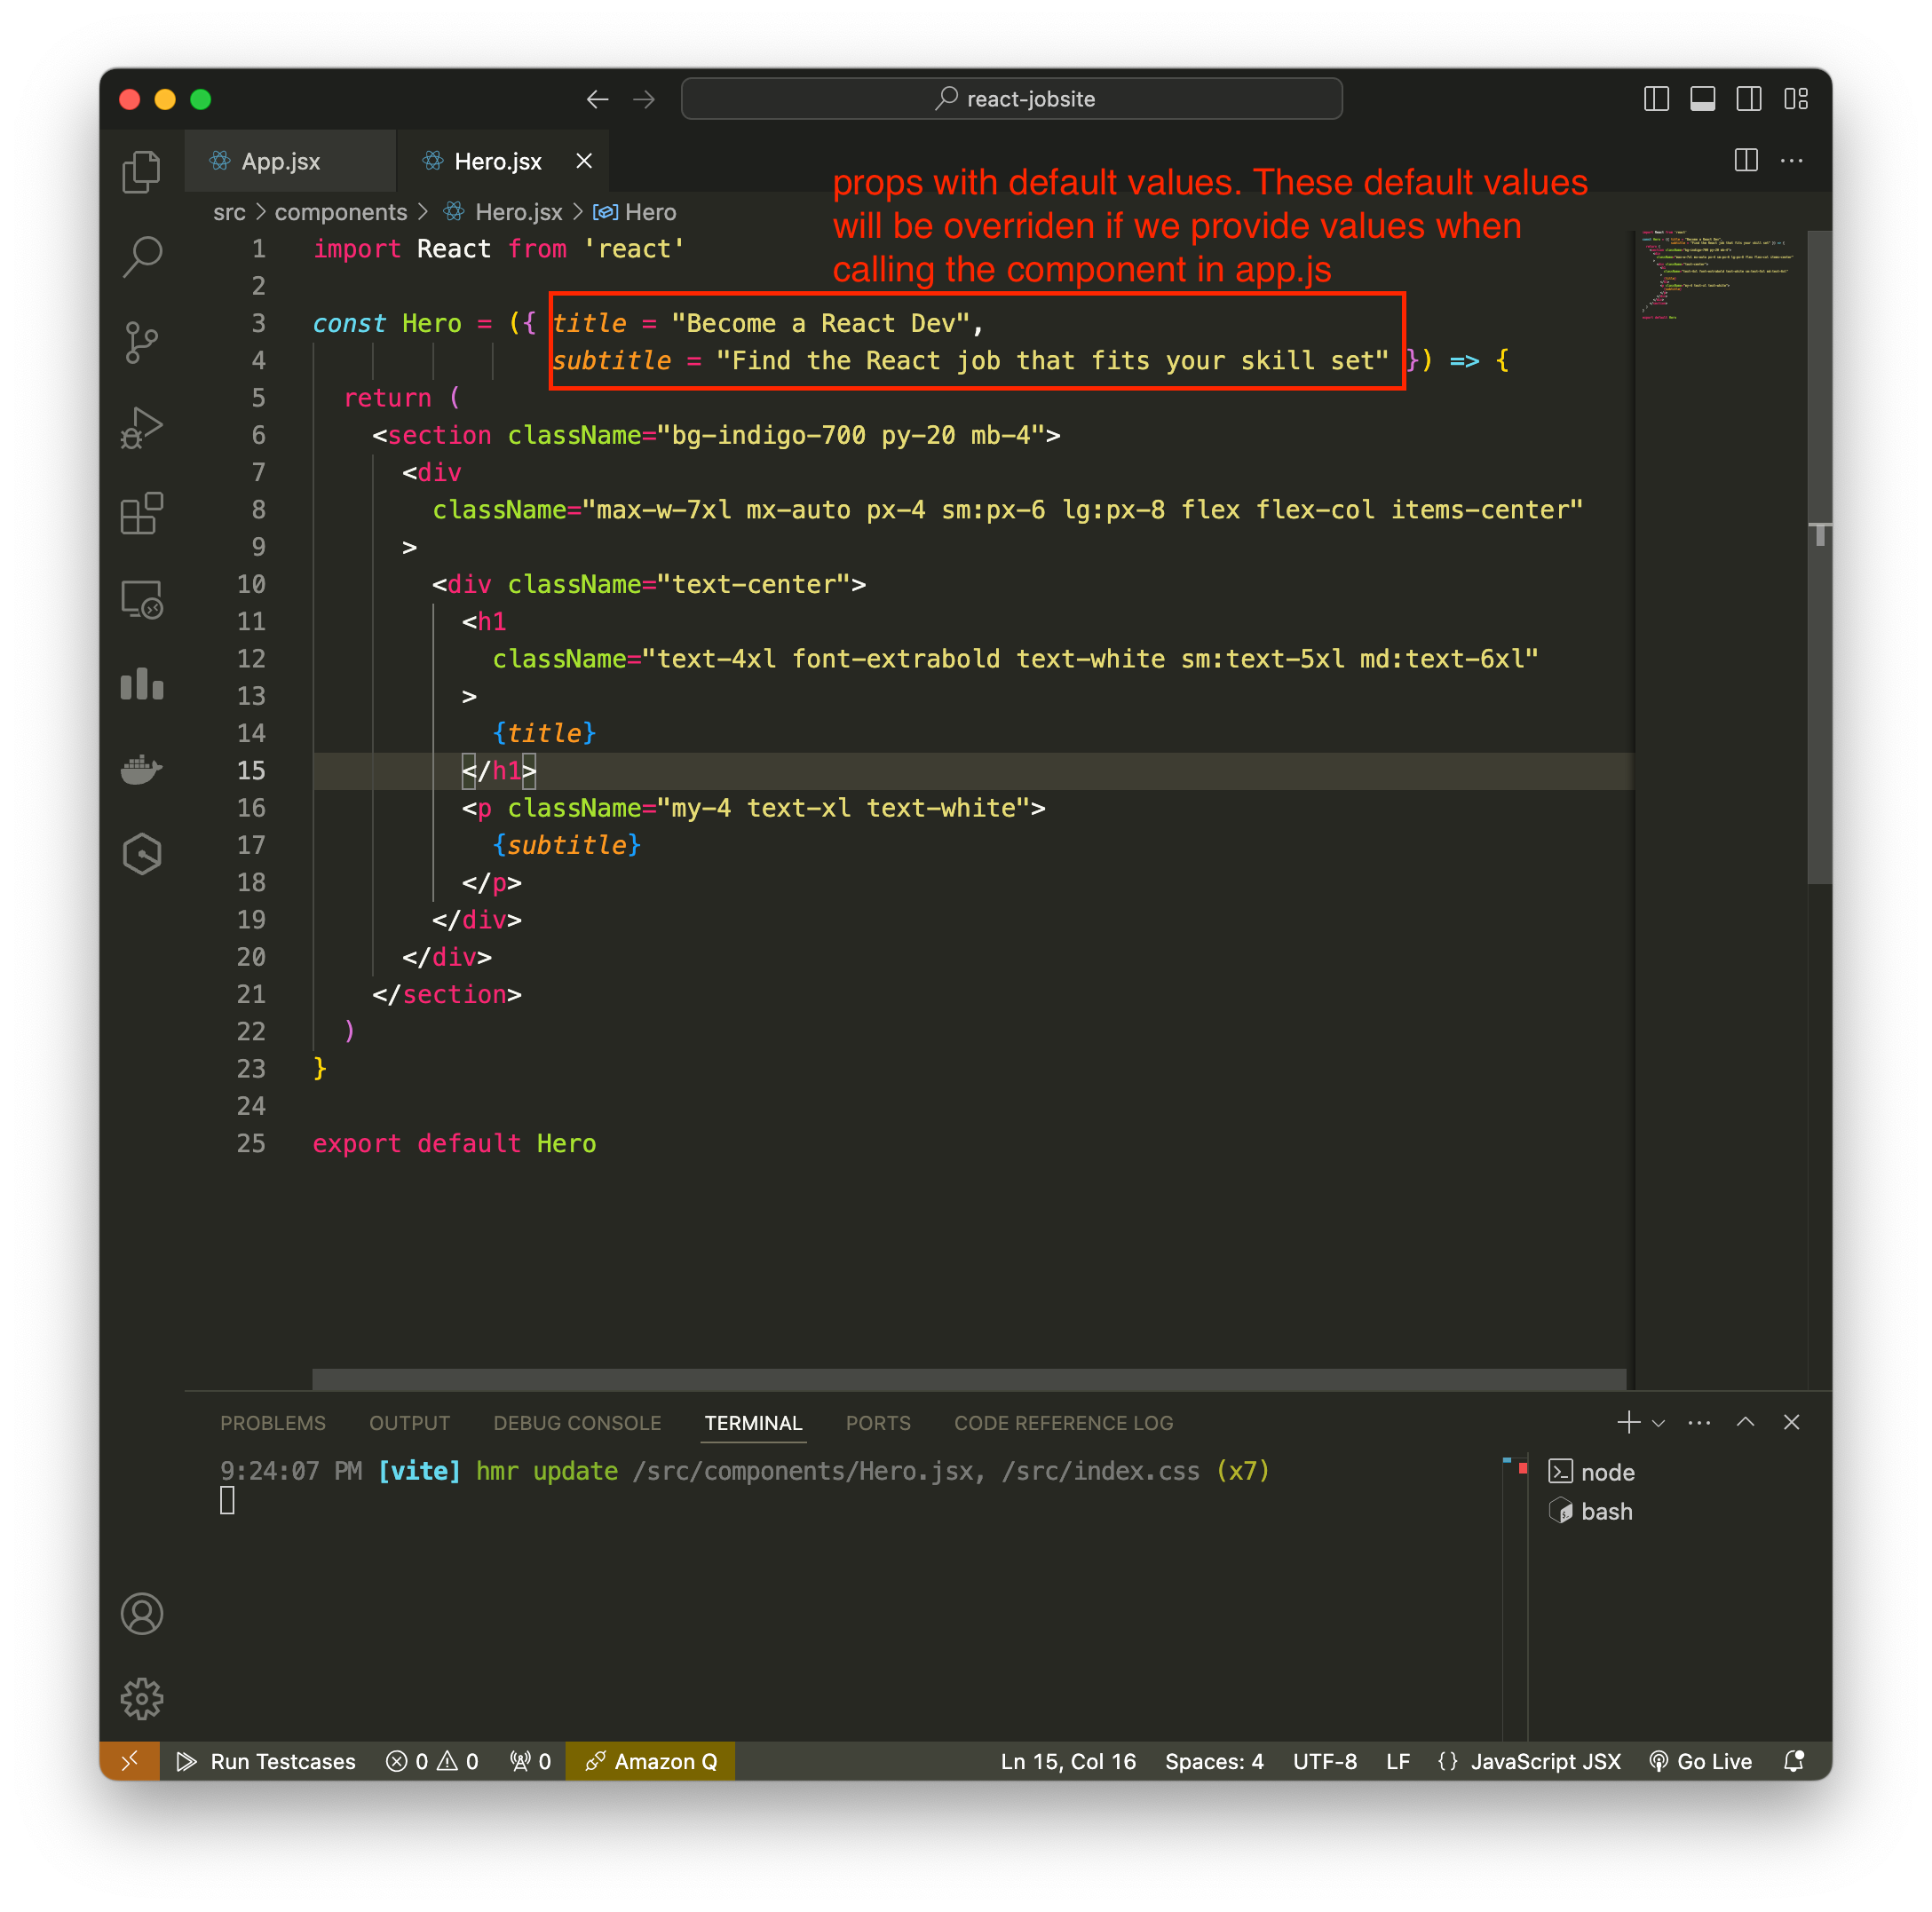The height and width of the screenshot is (1912, 1932).
Task: Click Run Testcases in status bar
Action: coord(266,1761)
